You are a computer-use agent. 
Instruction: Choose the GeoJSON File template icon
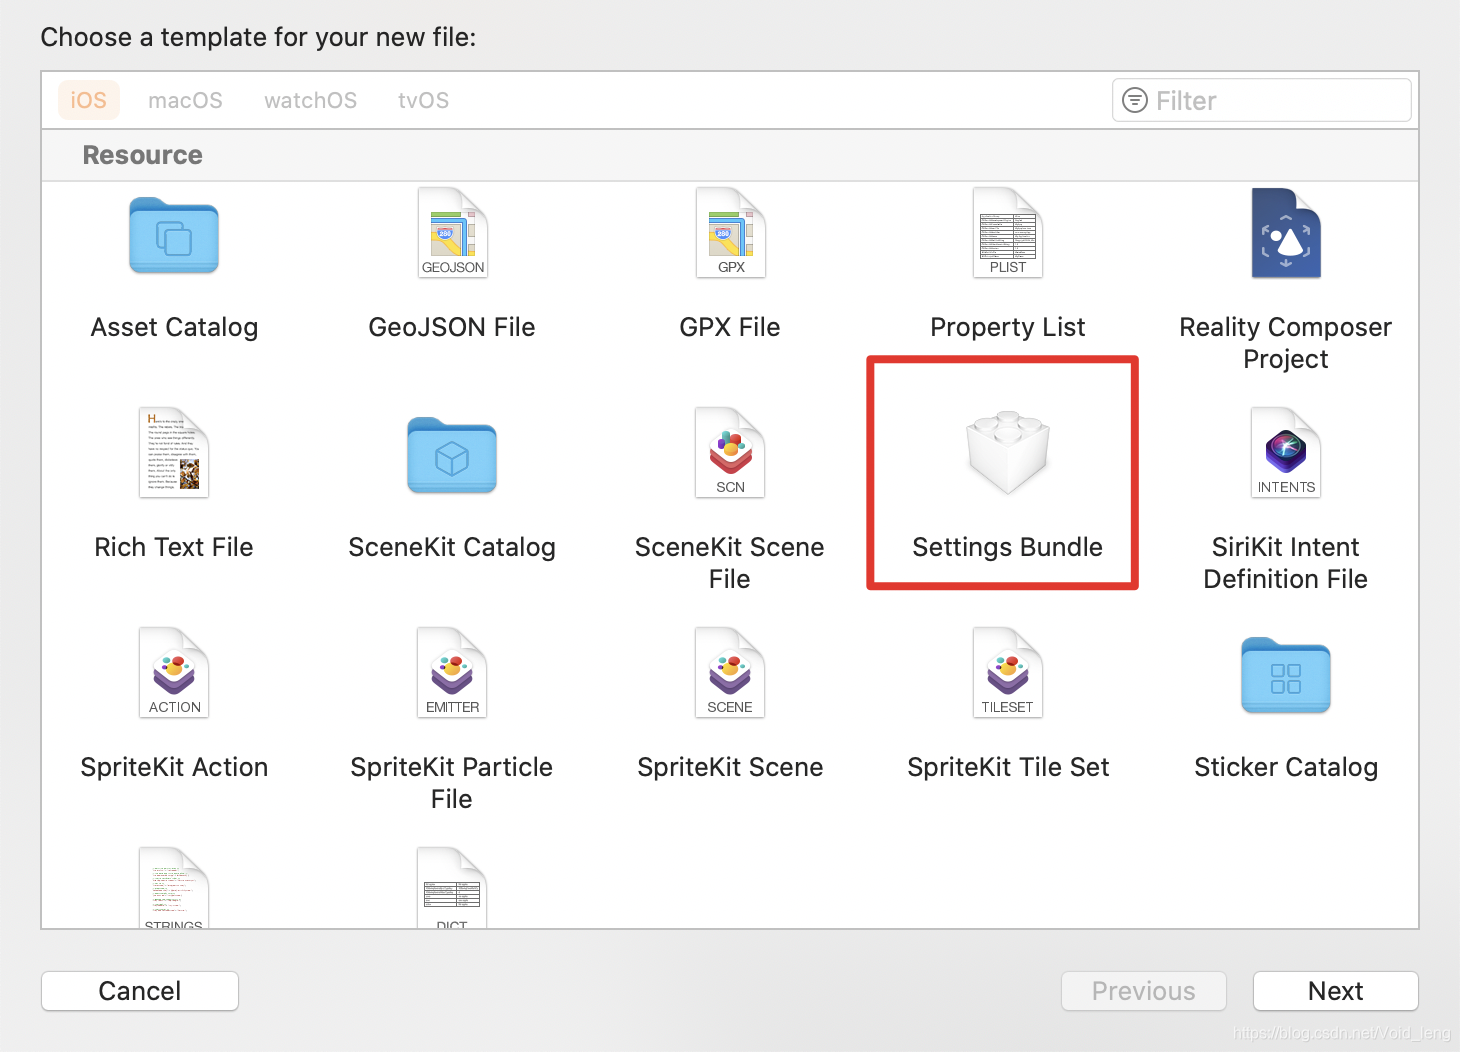pos(452,233)
